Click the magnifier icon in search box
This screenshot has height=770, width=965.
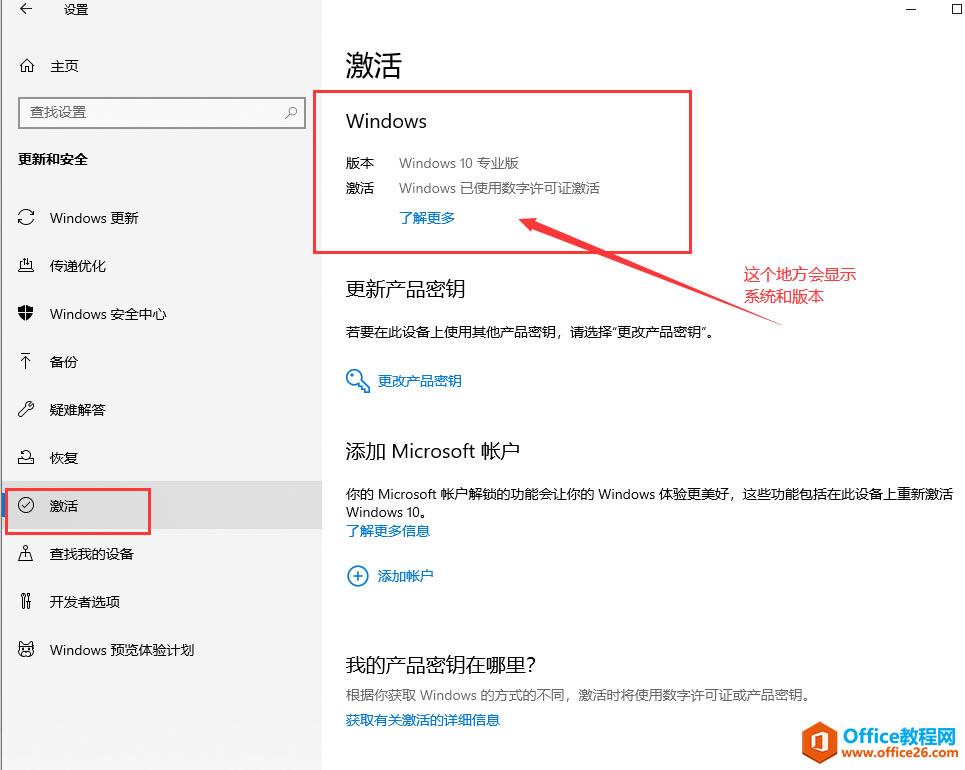point(290,112)
